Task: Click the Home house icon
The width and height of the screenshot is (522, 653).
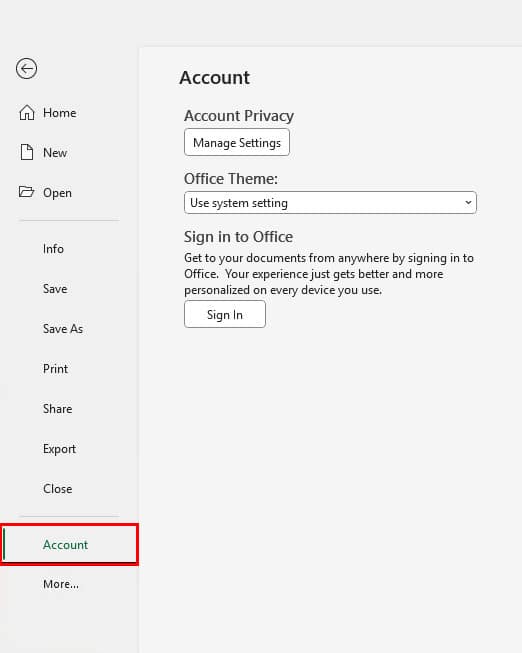Action: (27, 112)
